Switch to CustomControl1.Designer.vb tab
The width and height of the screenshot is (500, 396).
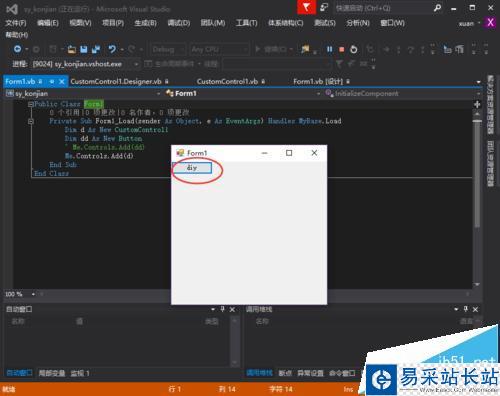click(116, 81)
